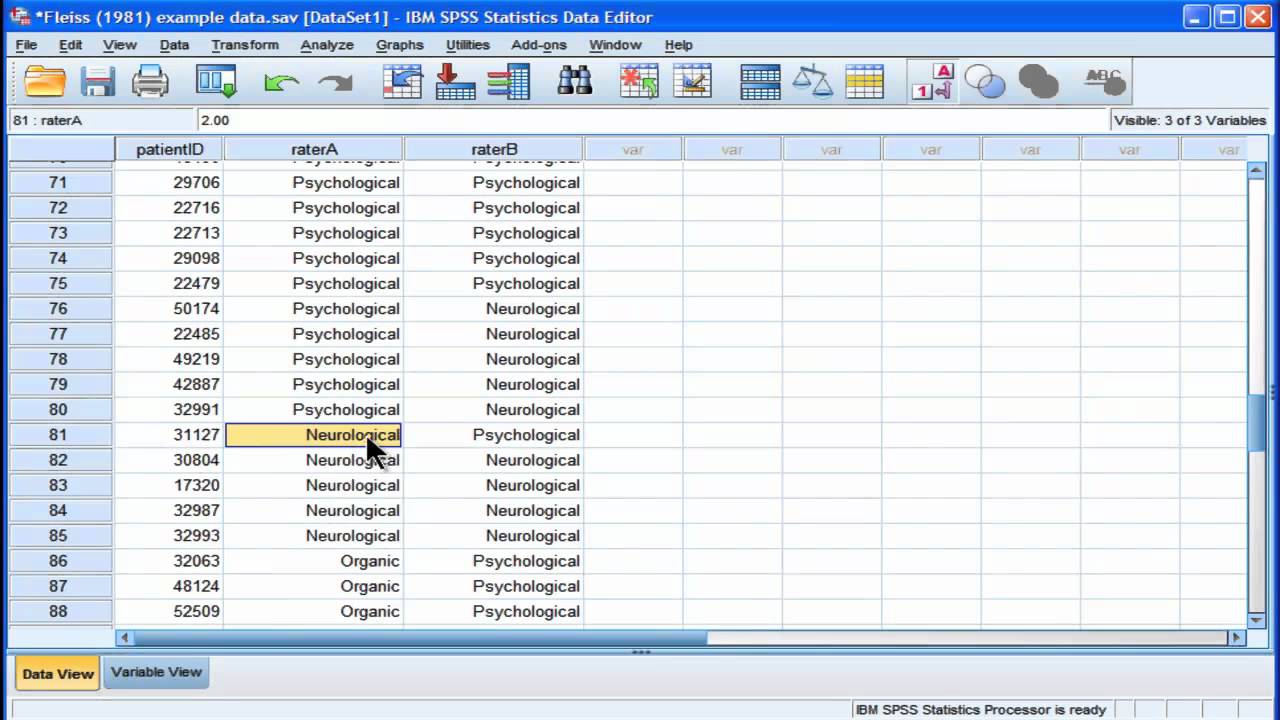Recall recently used dialogs icon
The height and width of the screenshot is (720, 1280).
pyautogui.click(x=216, y=81)
